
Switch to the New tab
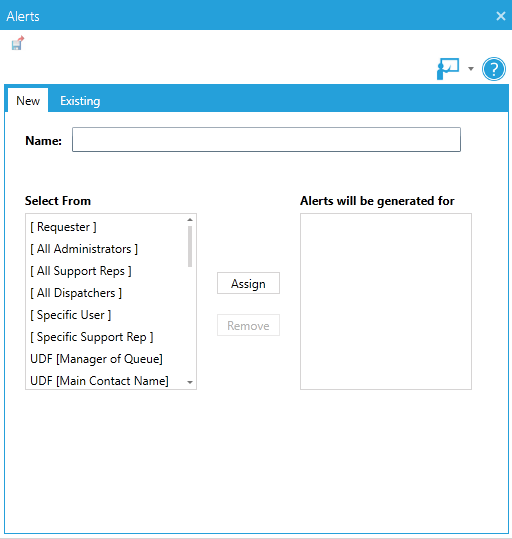point(28,100)
